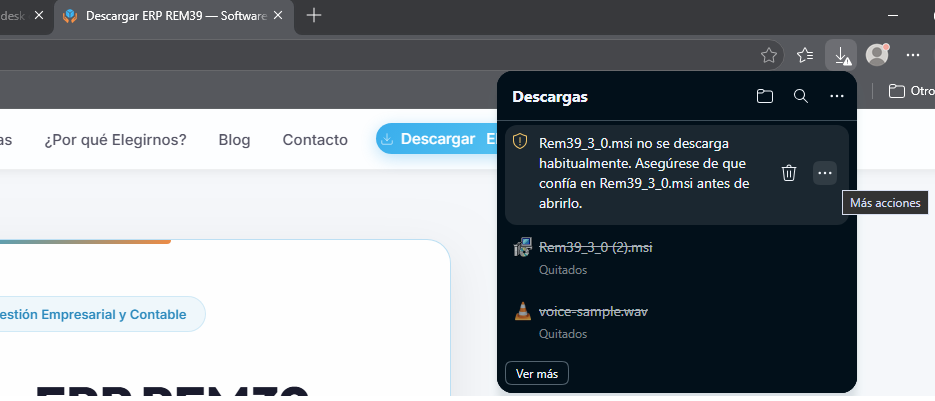Delete the blocked Rem39_3_0.msi download
This screenshot has height=401, width=935.
789,173
